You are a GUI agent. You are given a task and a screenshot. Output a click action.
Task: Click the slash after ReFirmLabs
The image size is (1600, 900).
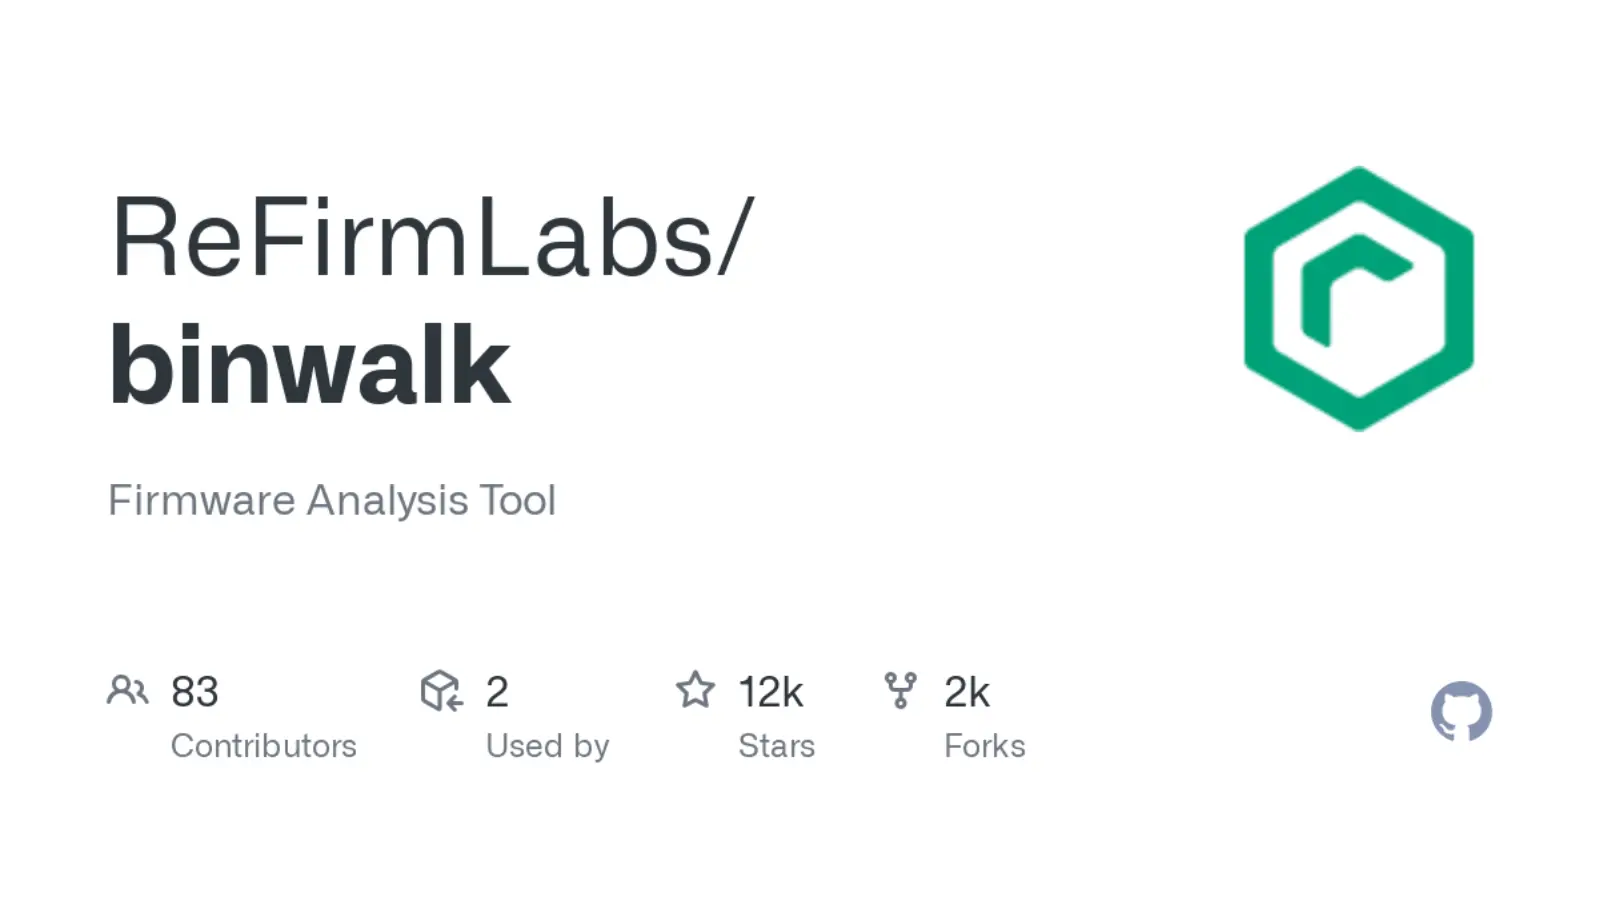pos(733,239)
